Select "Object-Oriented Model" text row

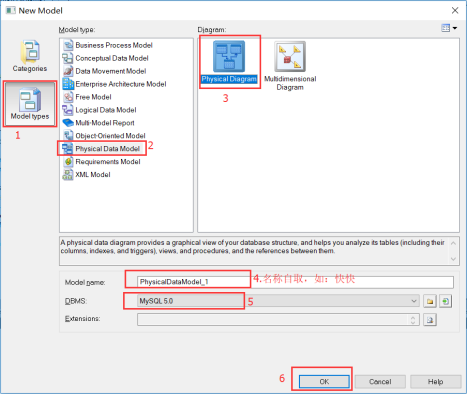point(110,136)
